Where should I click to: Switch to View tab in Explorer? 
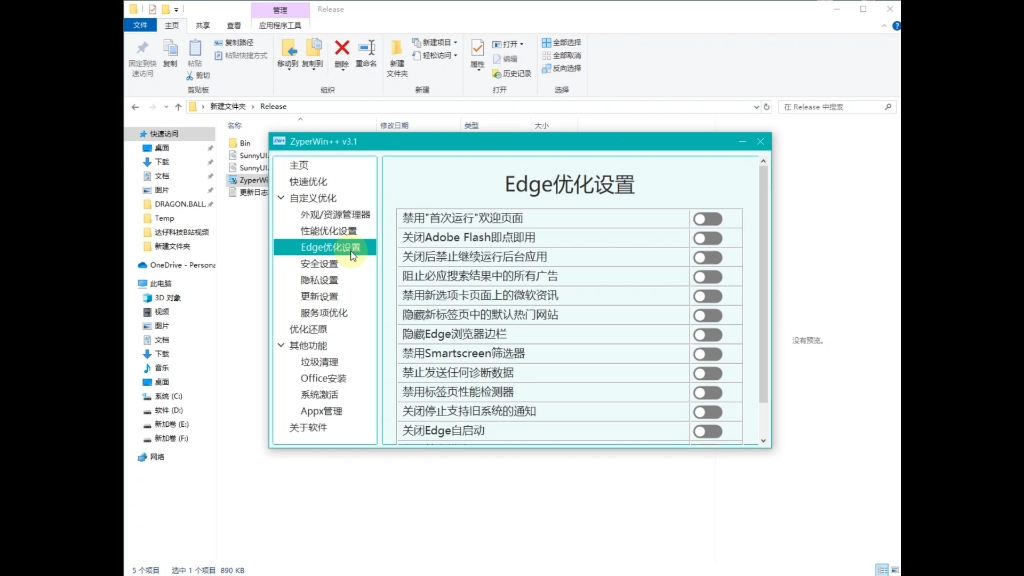234,25
